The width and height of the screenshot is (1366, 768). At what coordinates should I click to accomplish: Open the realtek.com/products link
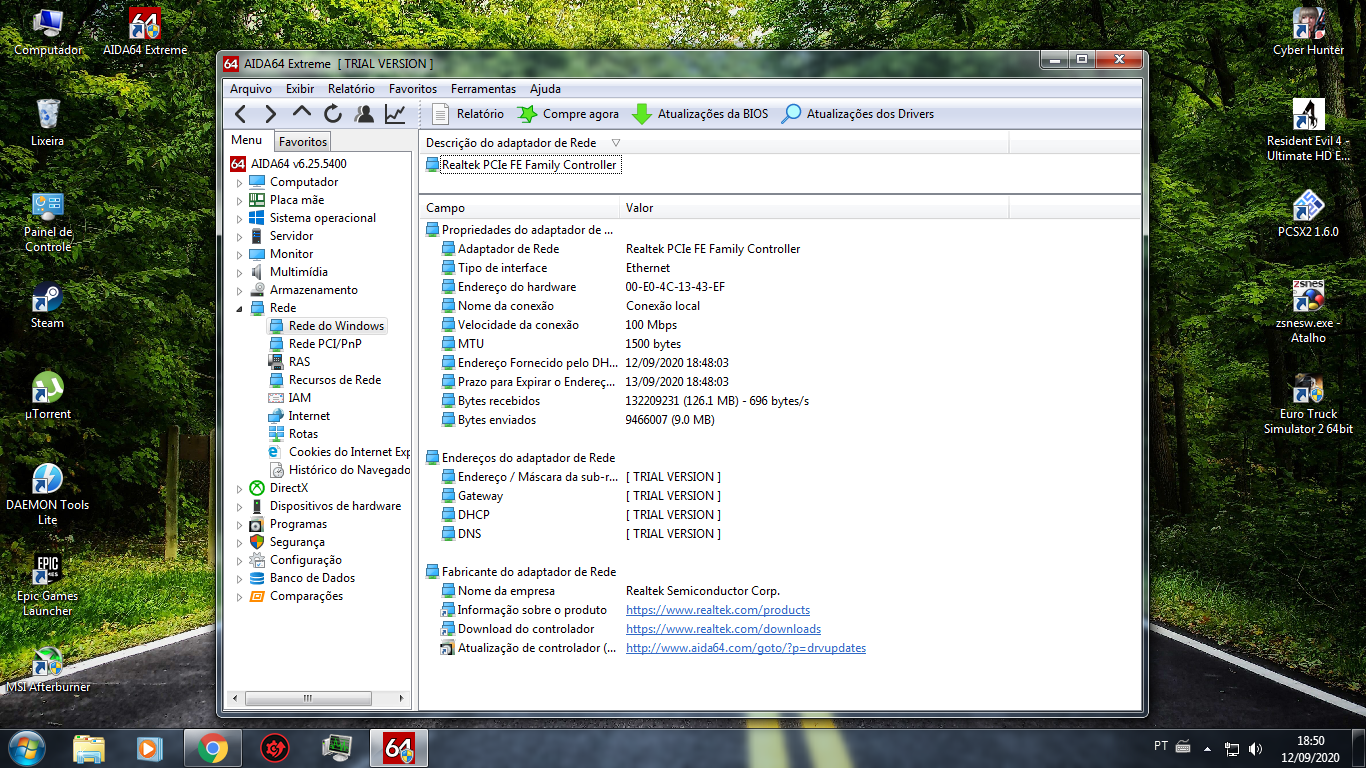click(718, 610)
